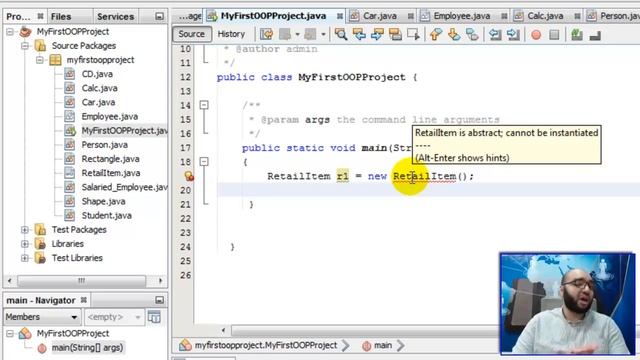Shift line left icon
Screen dimensions: 640x360
click(495, 34)
